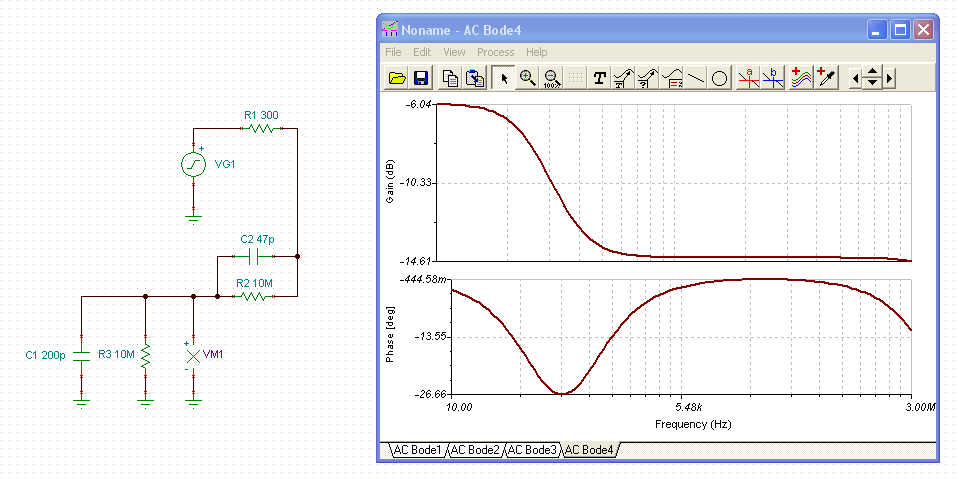Switch to the AC Bode2 tab
Viewport: 959px width, 479px height.
[x=475, y=450]
